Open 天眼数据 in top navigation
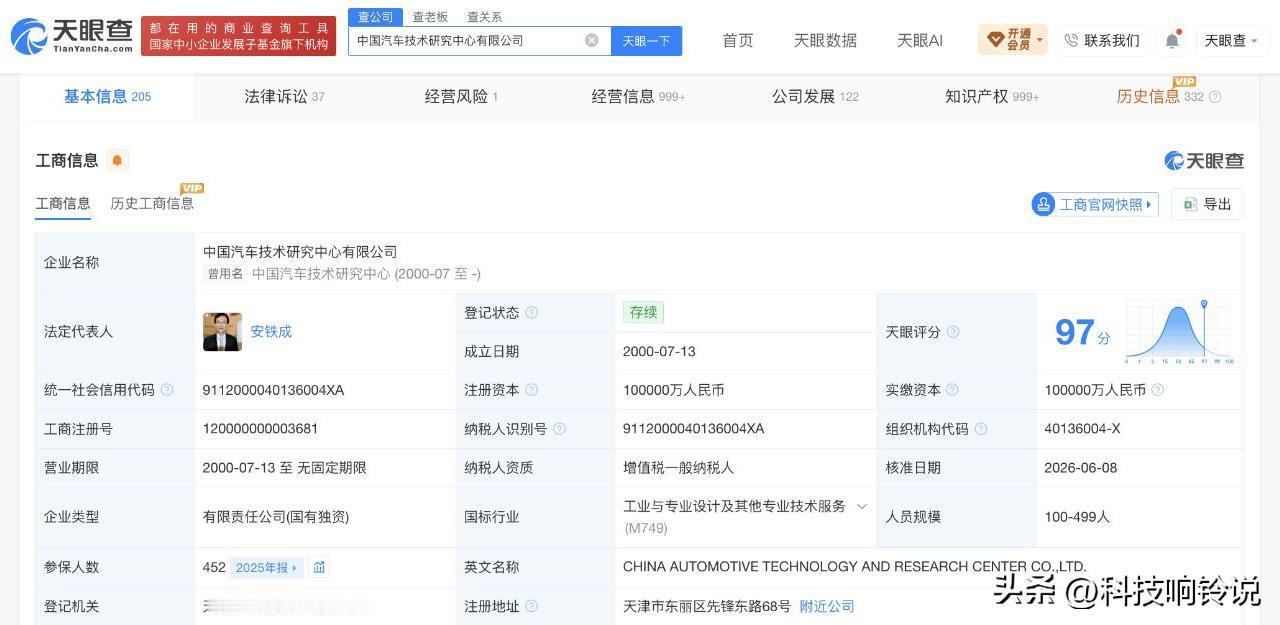Viewport: 1280px width, 625px height. (x=825, y=40)
